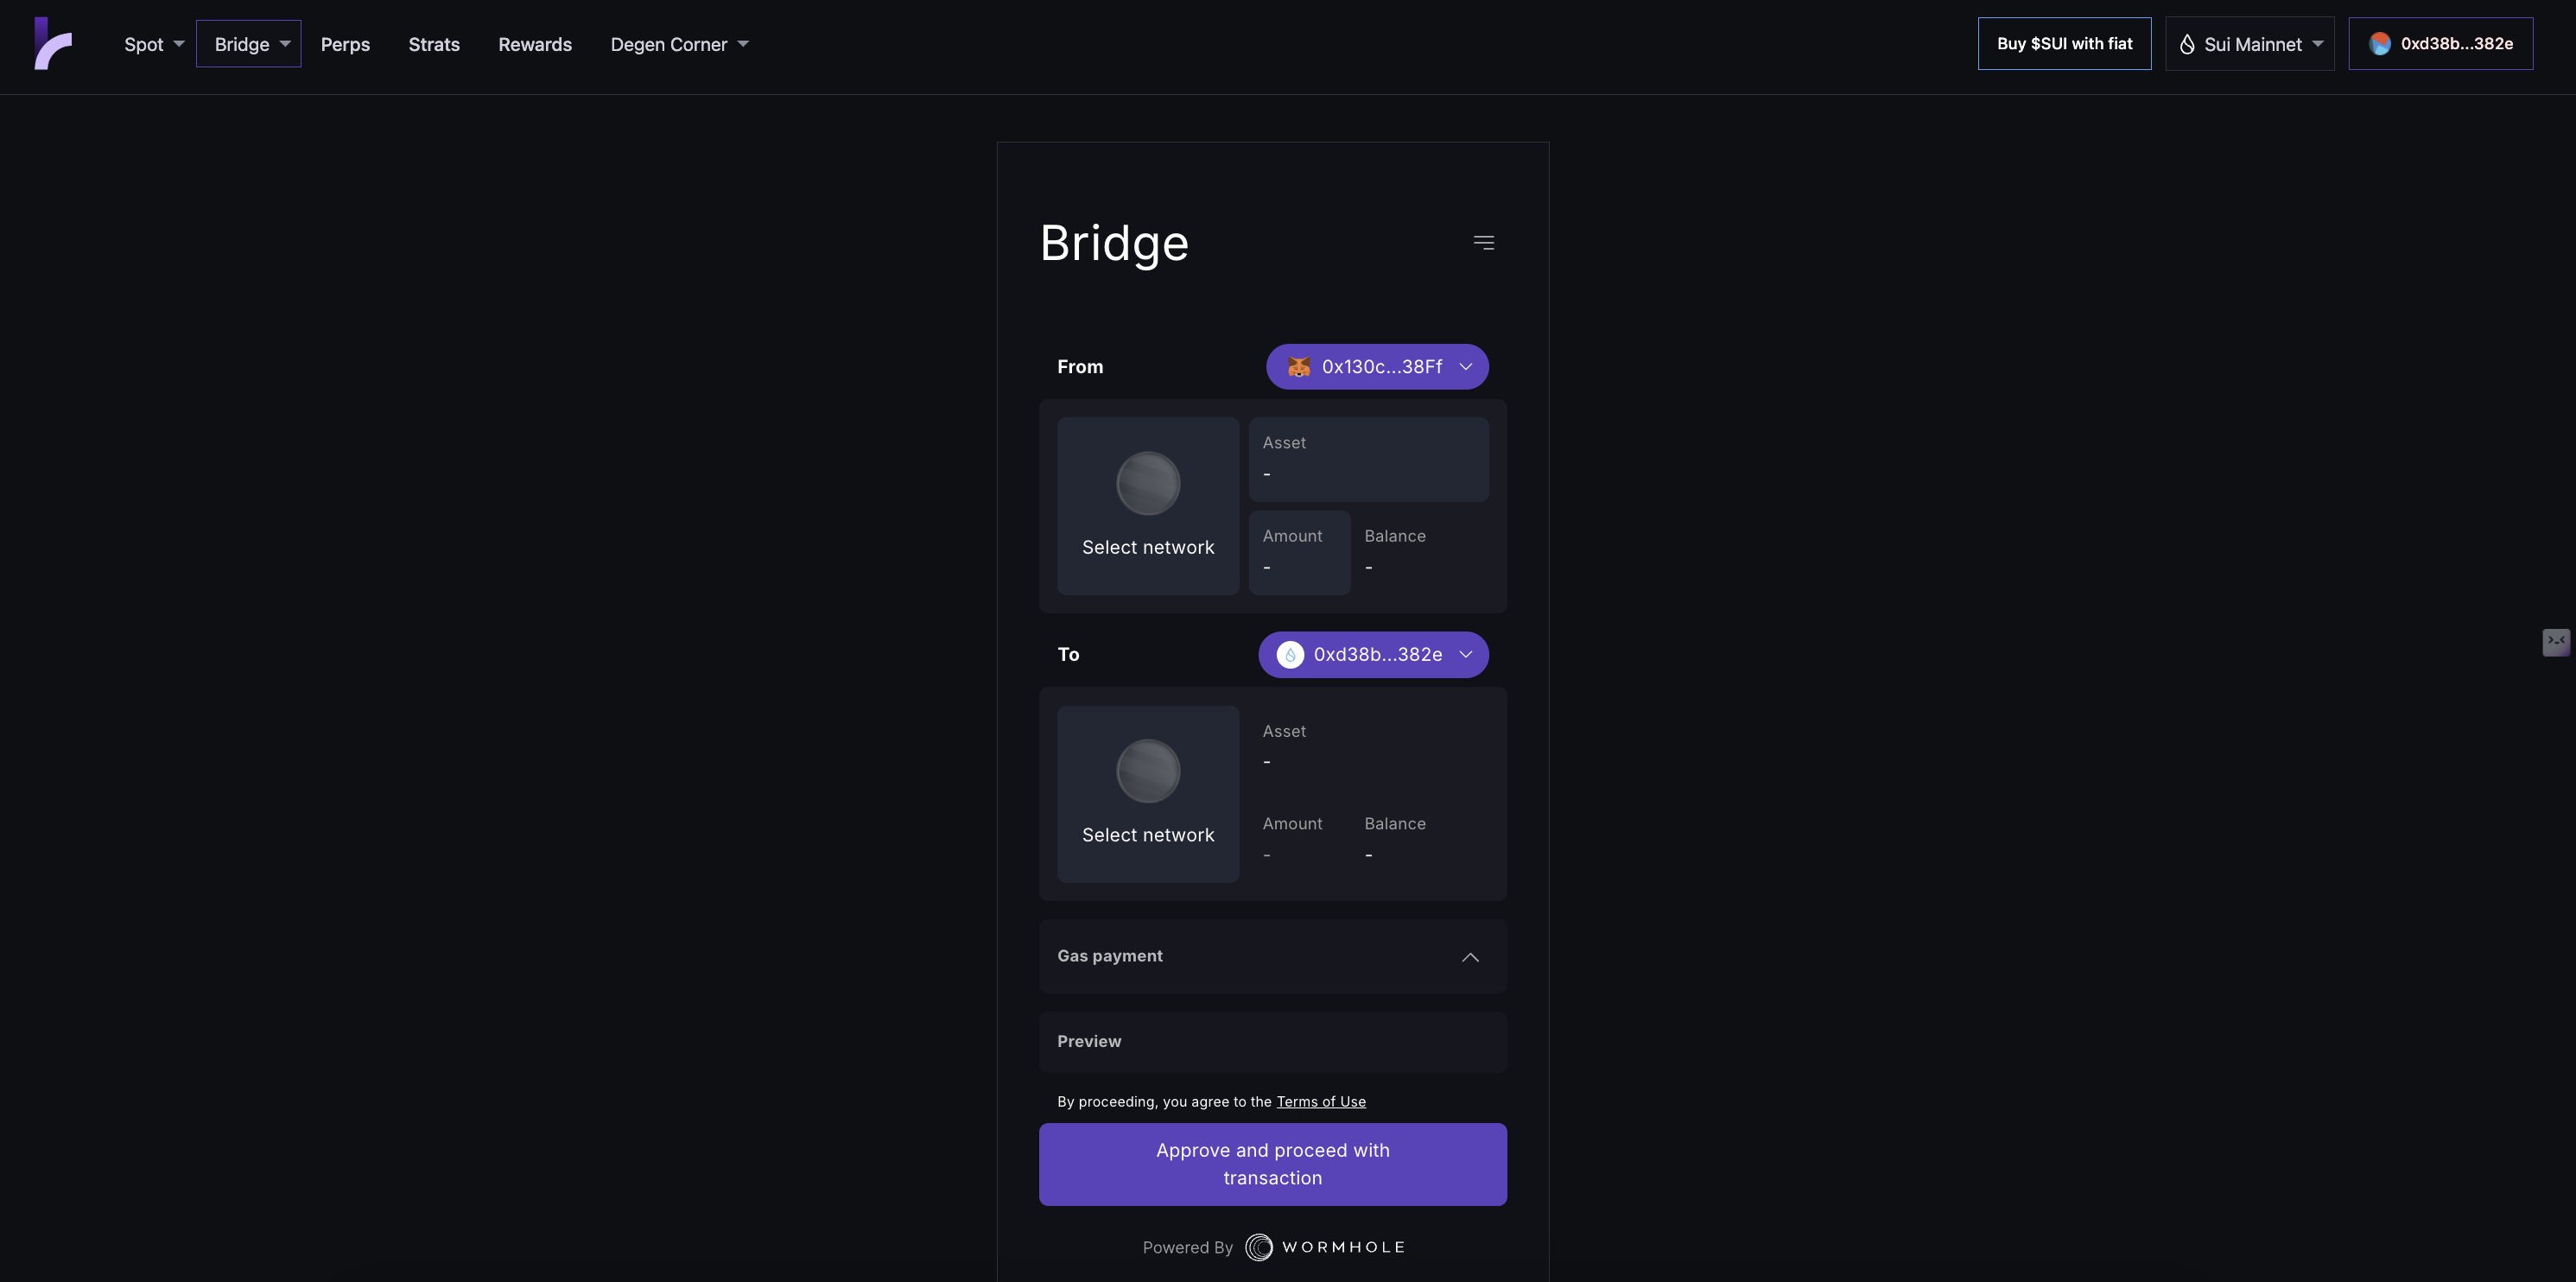Screen dimensions: 2576x1282
Task: Click the purple app logo
Action: (53, 44)
